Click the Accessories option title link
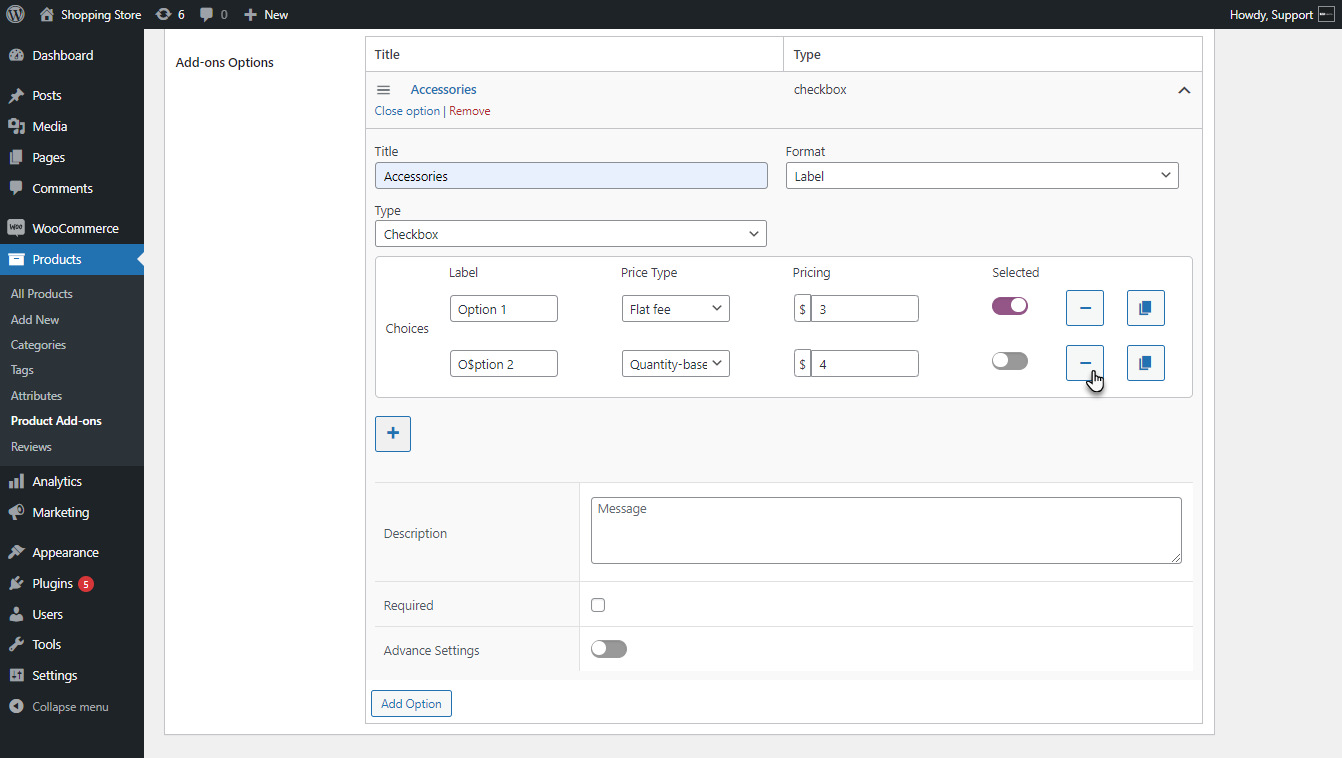The width and height of the screenshot is (1342, 758). [x=443, y=90]
